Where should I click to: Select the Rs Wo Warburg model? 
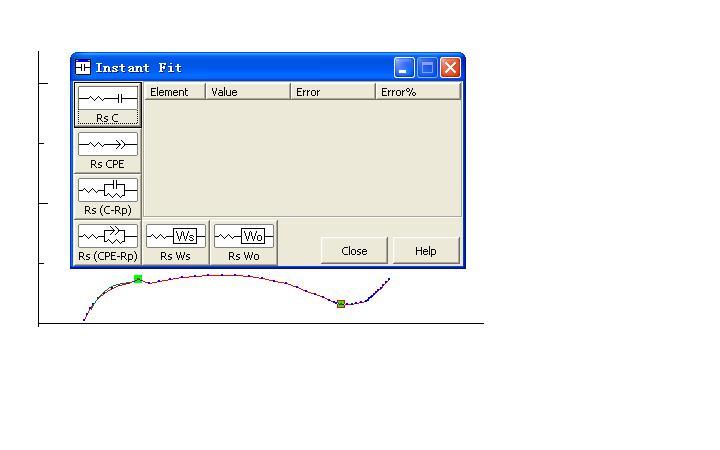(244, 242)
